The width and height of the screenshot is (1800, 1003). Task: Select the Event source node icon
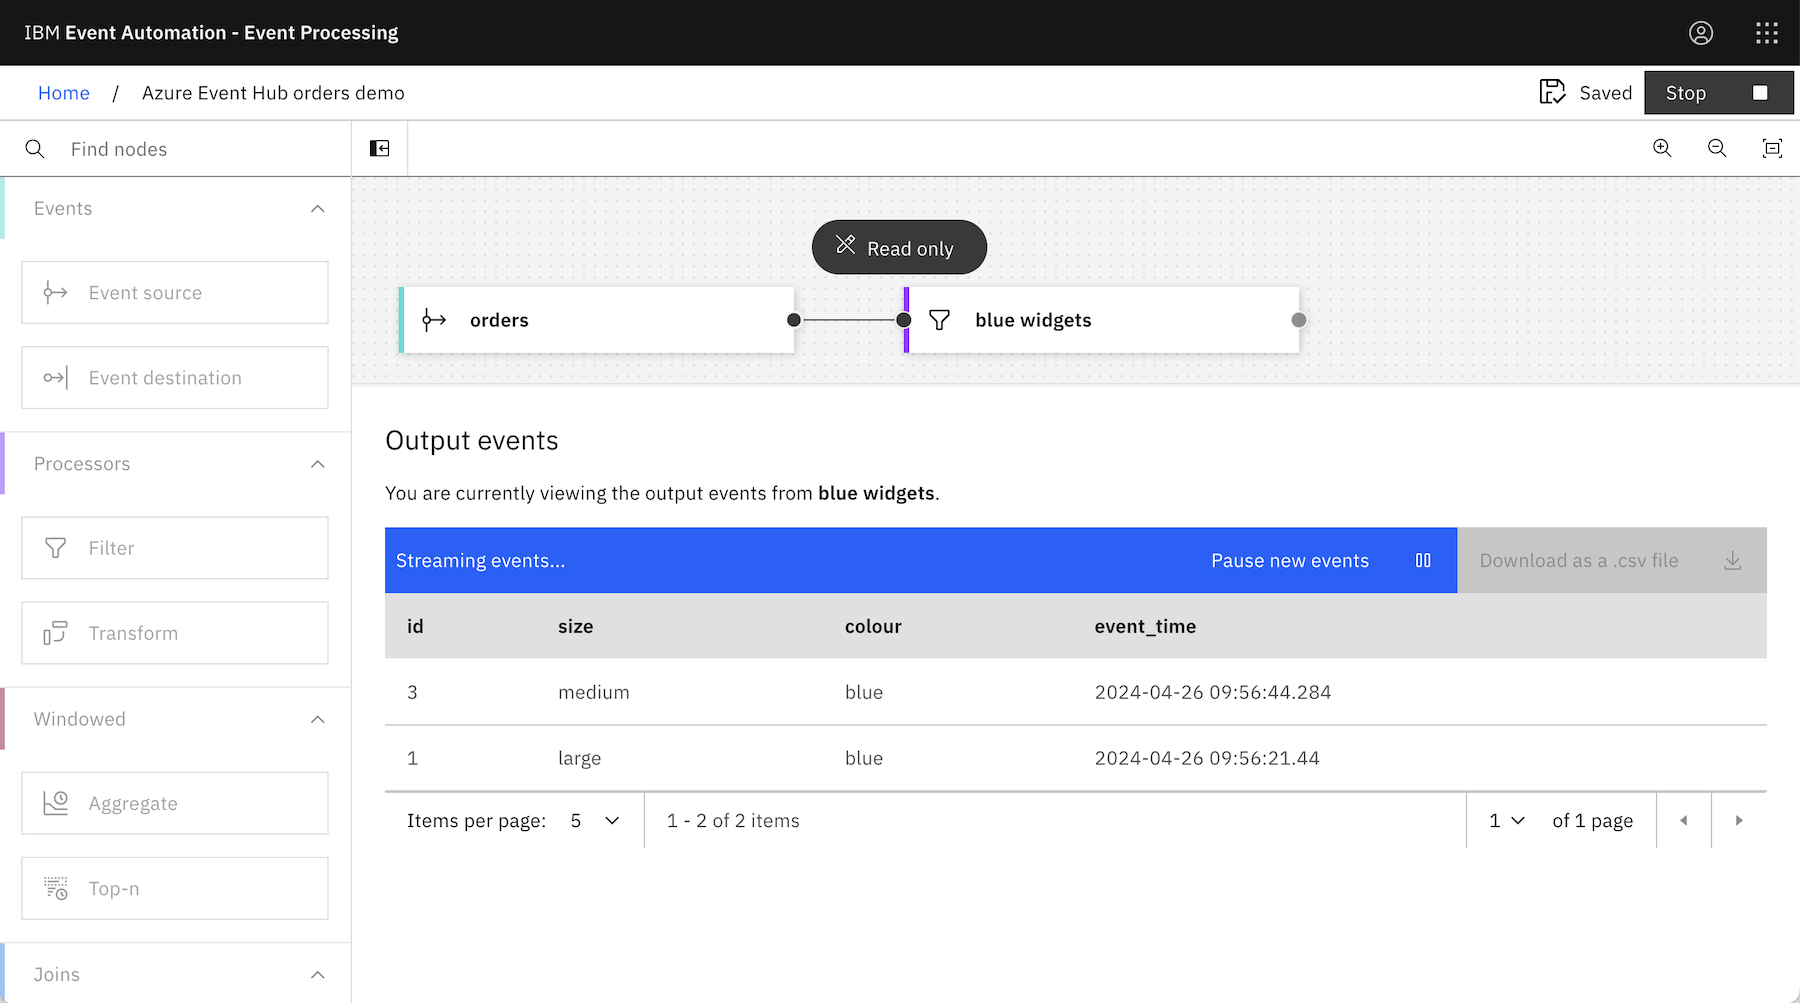(x=55, y=293)
